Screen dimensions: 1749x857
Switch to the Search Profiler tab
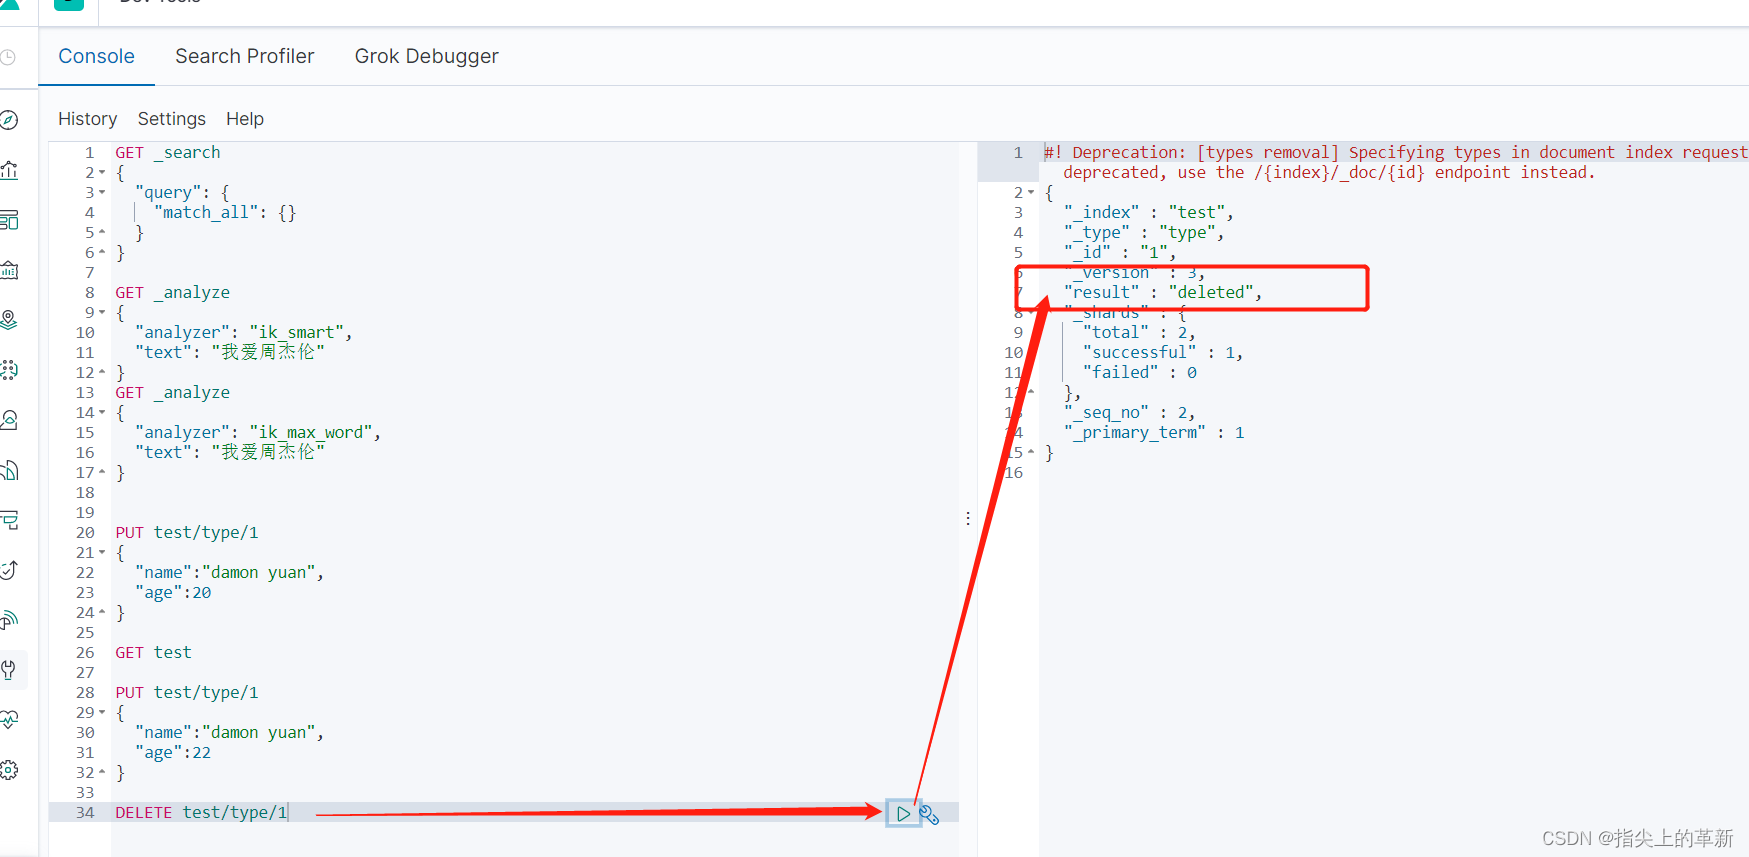[x=245, y=56]
